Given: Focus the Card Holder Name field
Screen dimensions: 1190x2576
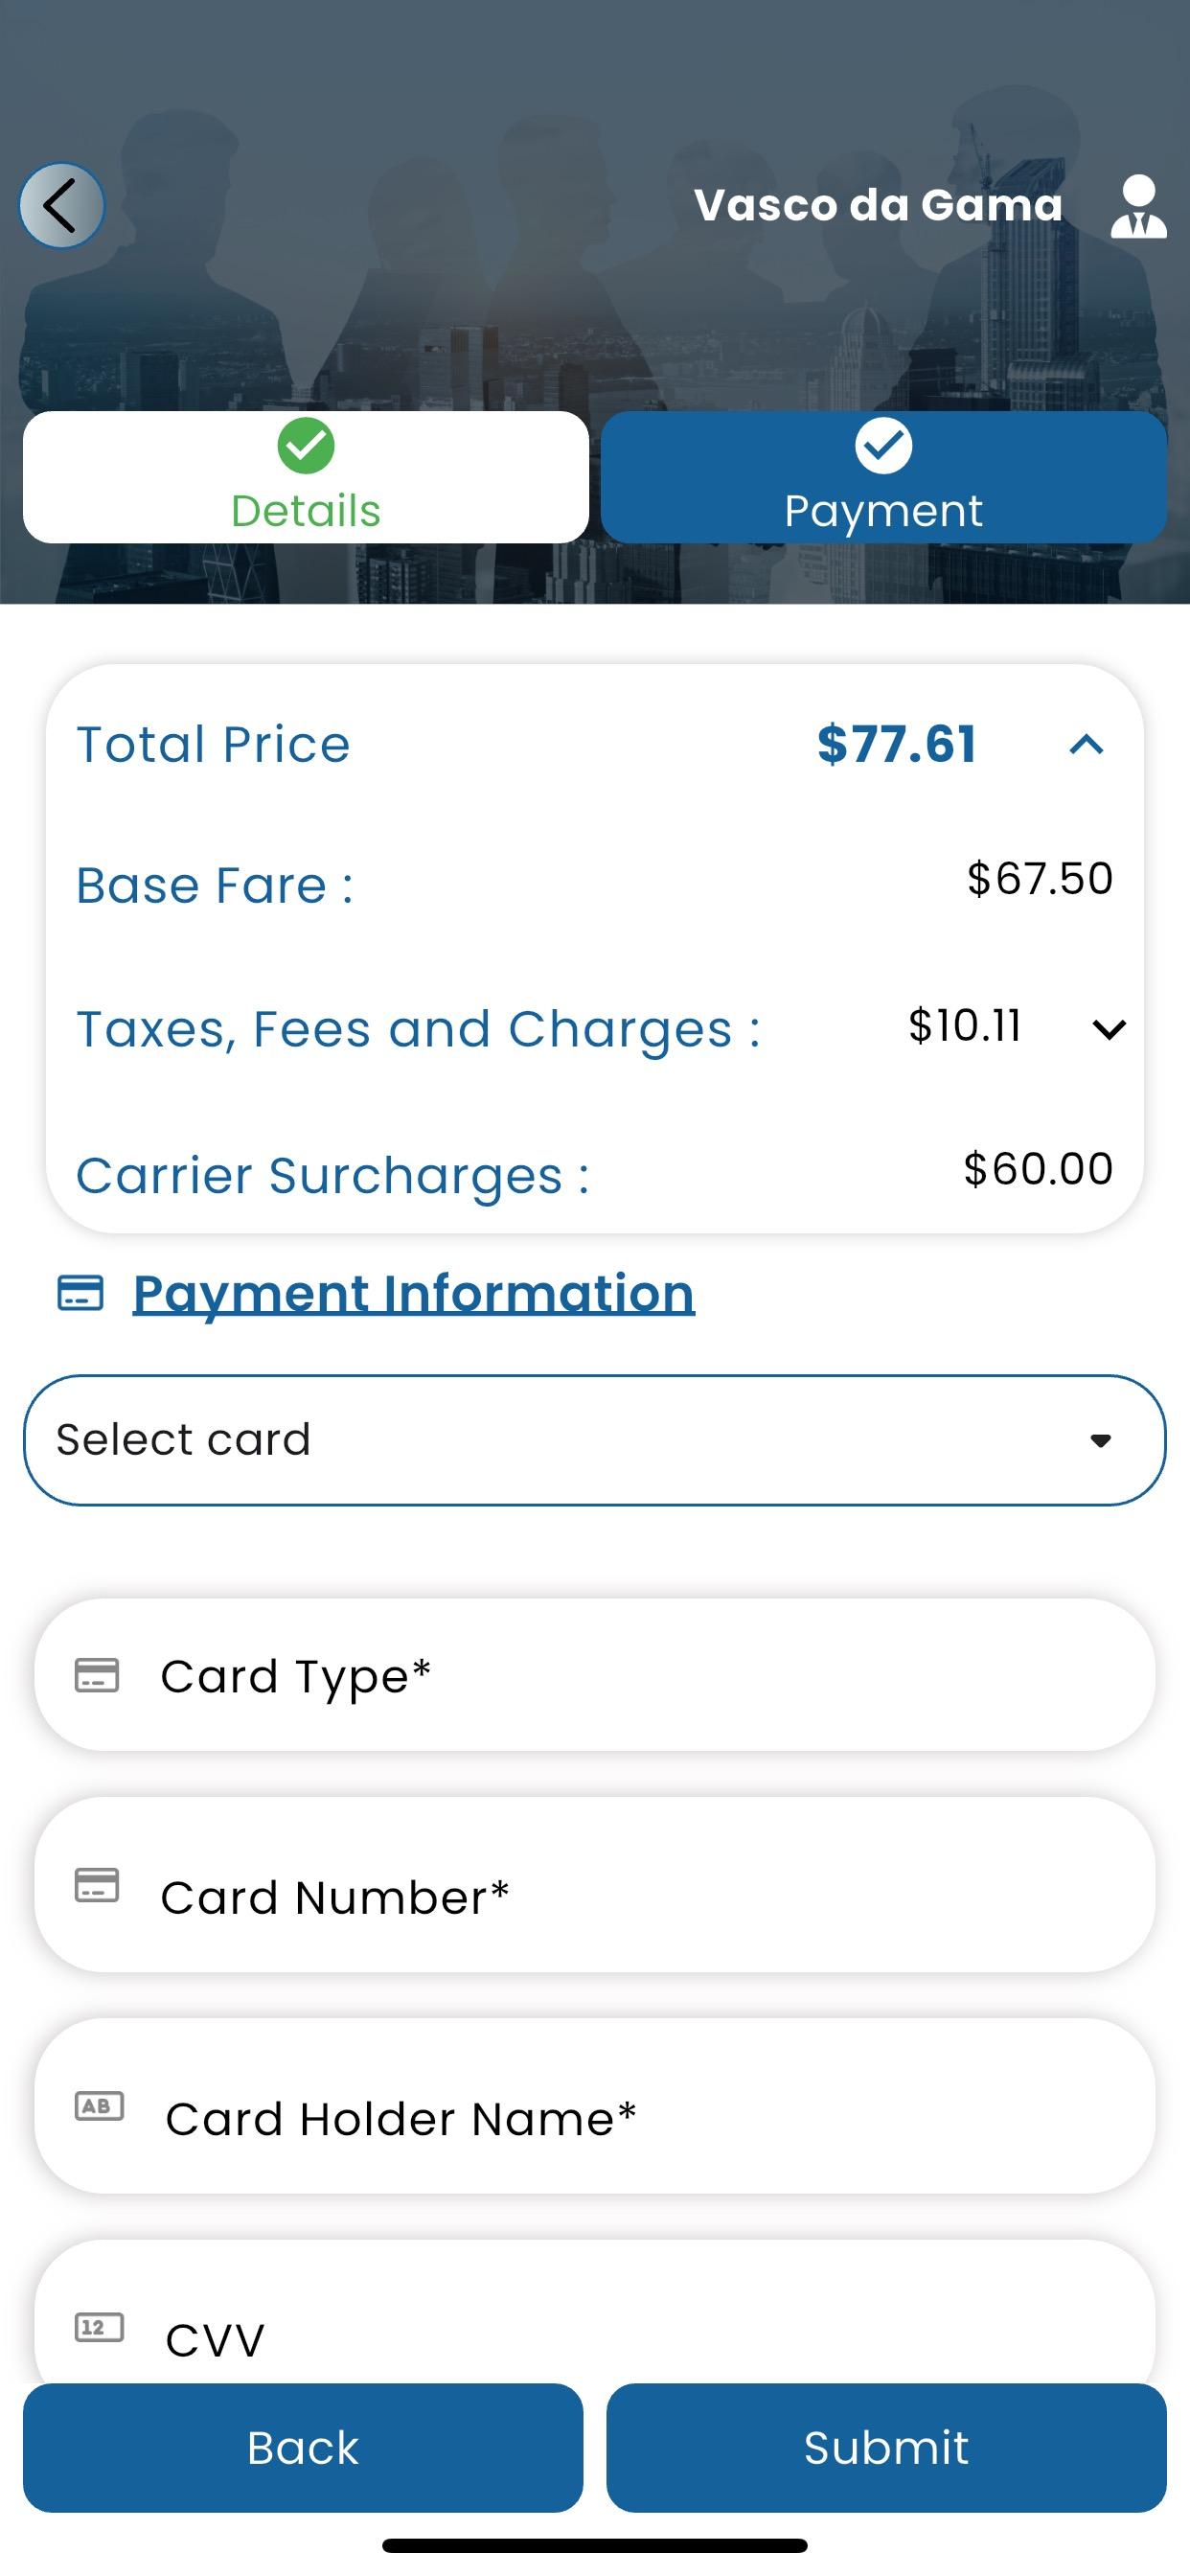Looking at the screenshot, I should [x=595, y=2106].
